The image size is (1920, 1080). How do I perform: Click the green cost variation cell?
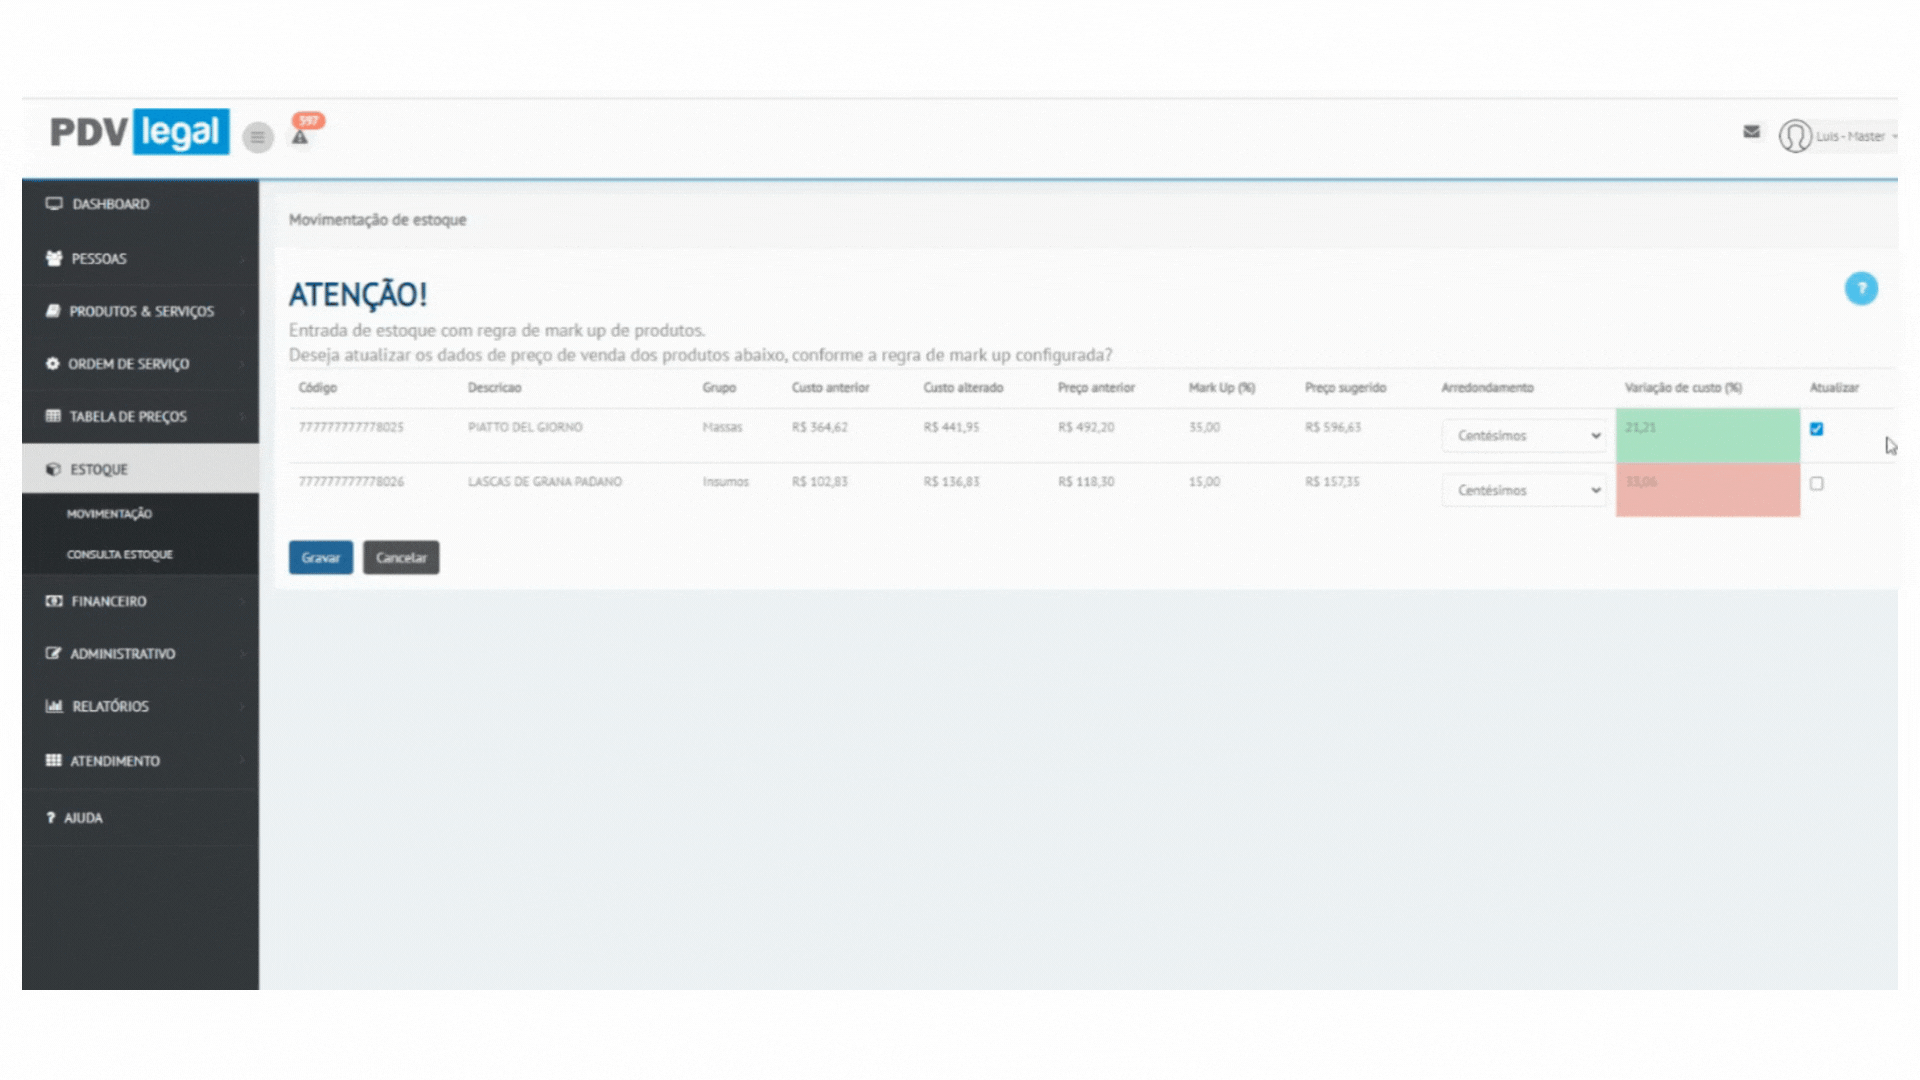coord(1707,435)
